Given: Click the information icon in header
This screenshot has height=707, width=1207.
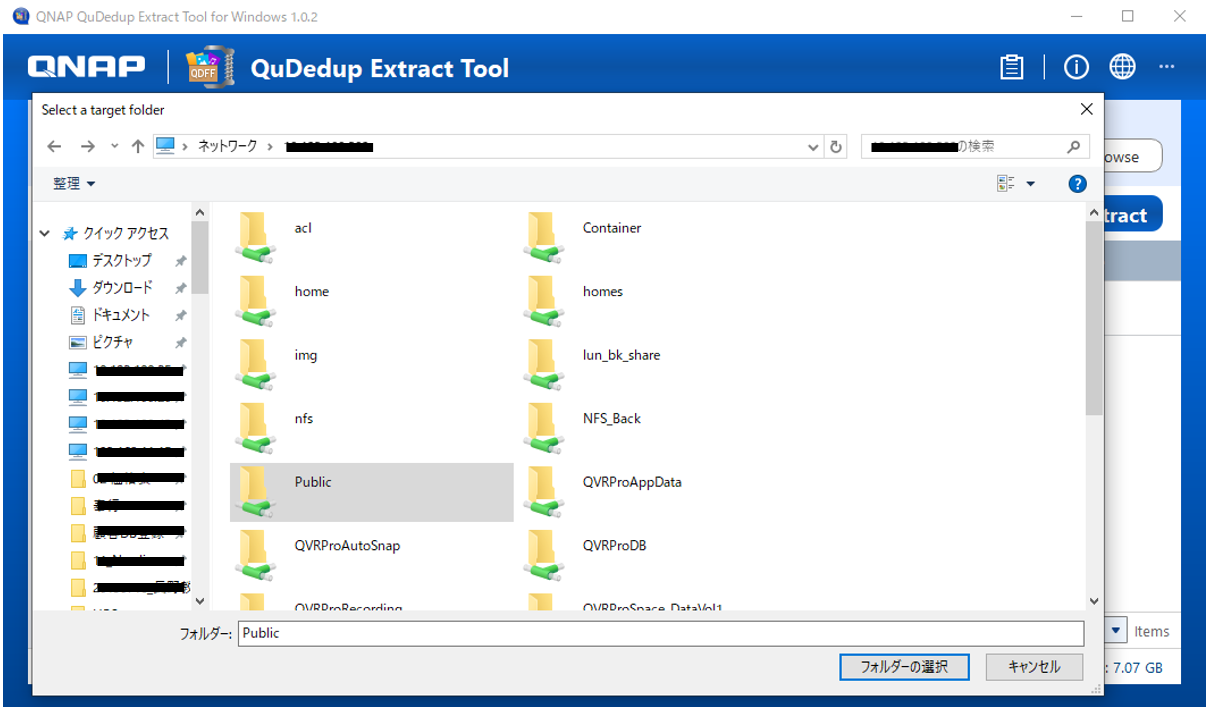Looking at the screenshot, I should click(x=1076, y=67).
